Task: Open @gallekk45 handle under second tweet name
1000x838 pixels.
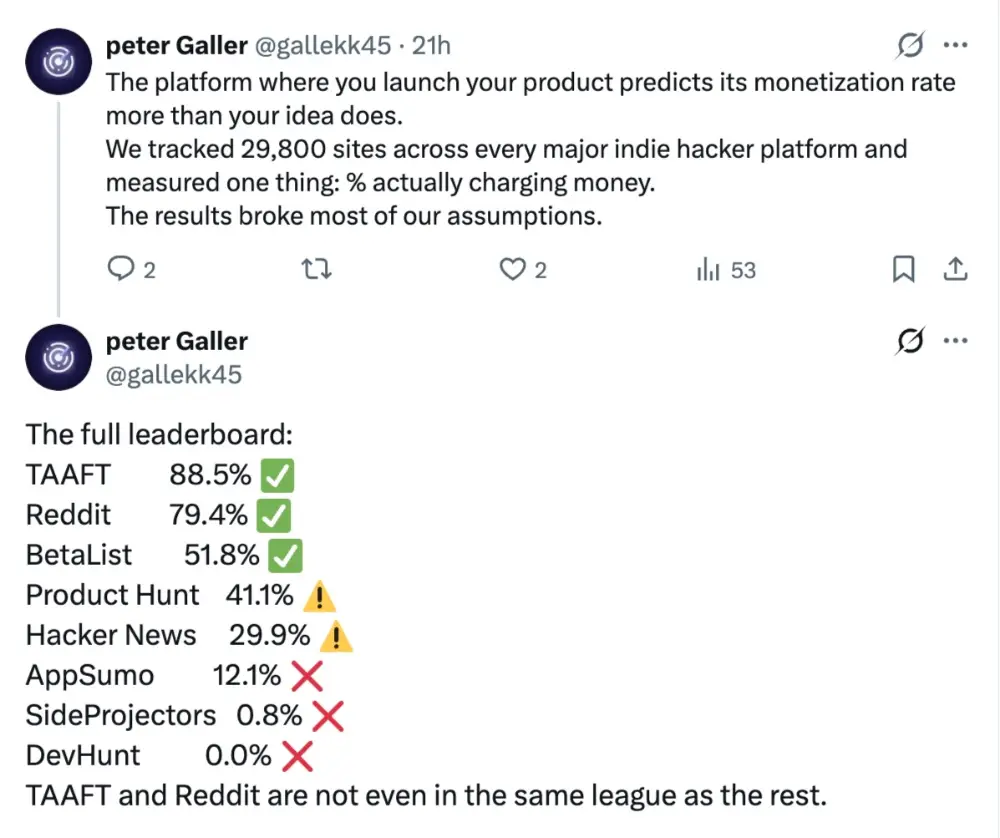Action: click(x=174, y=373)
